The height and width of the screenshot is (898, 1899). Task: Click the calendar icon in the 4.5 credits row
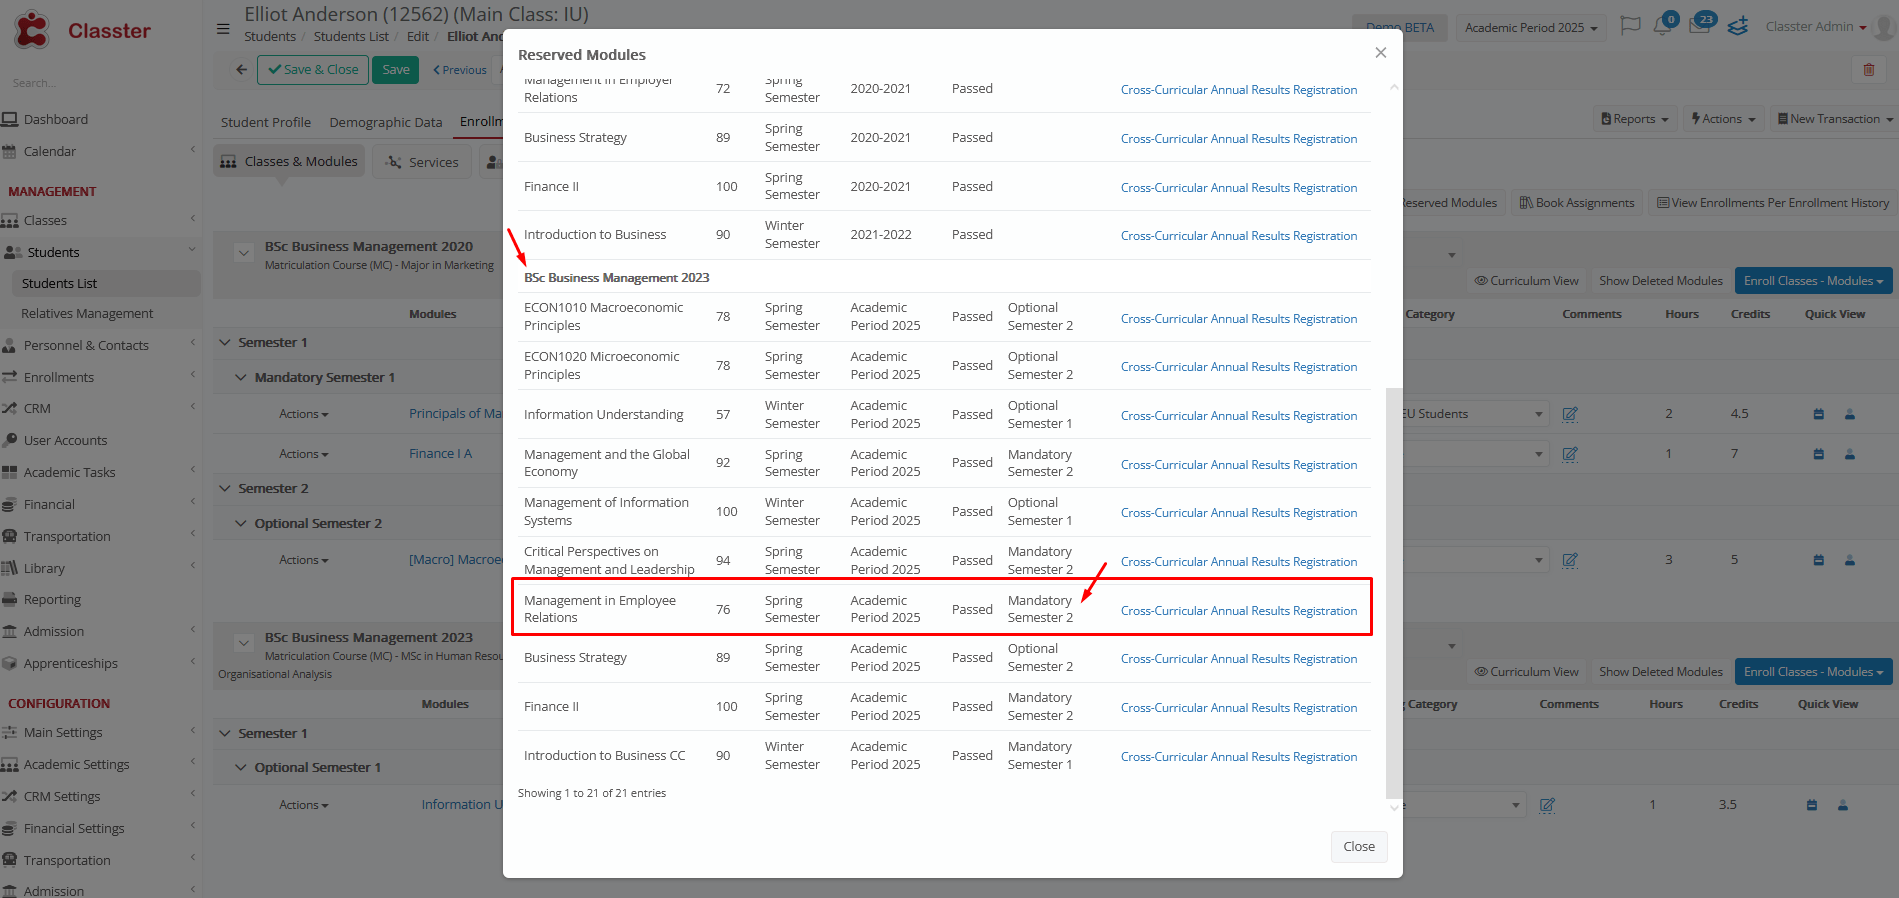pyautogui.click(x=1819, y=414)
